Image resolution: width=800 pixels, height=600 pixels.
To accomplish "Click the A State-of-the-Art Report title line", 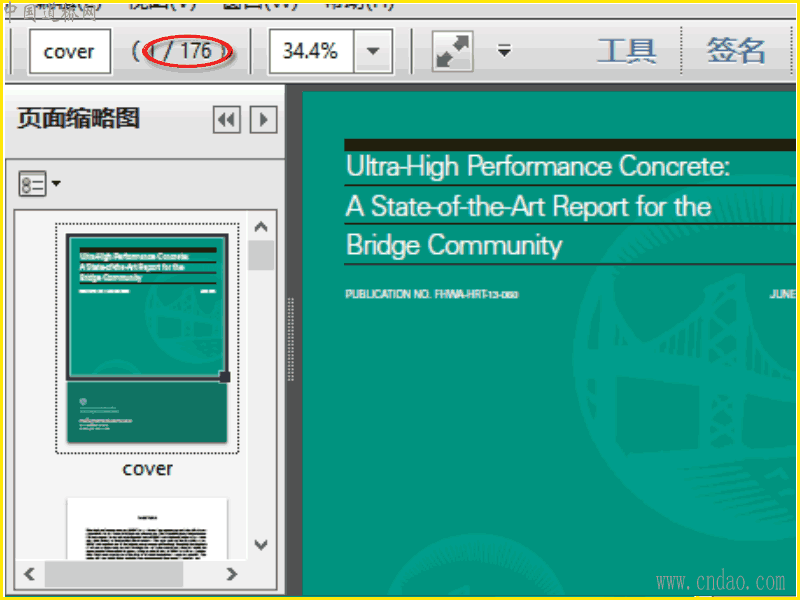I will pos(528,207).
